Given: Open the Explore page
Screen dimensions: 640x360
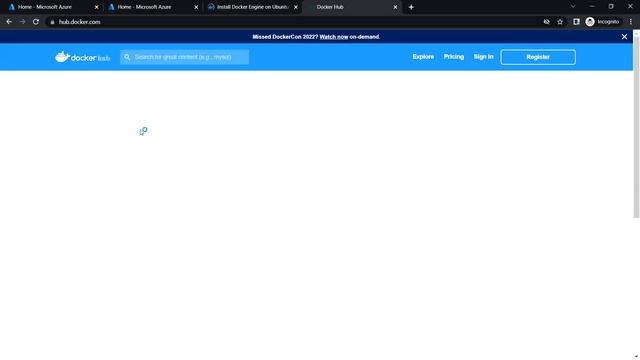Looking at the screenshot, I should [x=423, y=57].
